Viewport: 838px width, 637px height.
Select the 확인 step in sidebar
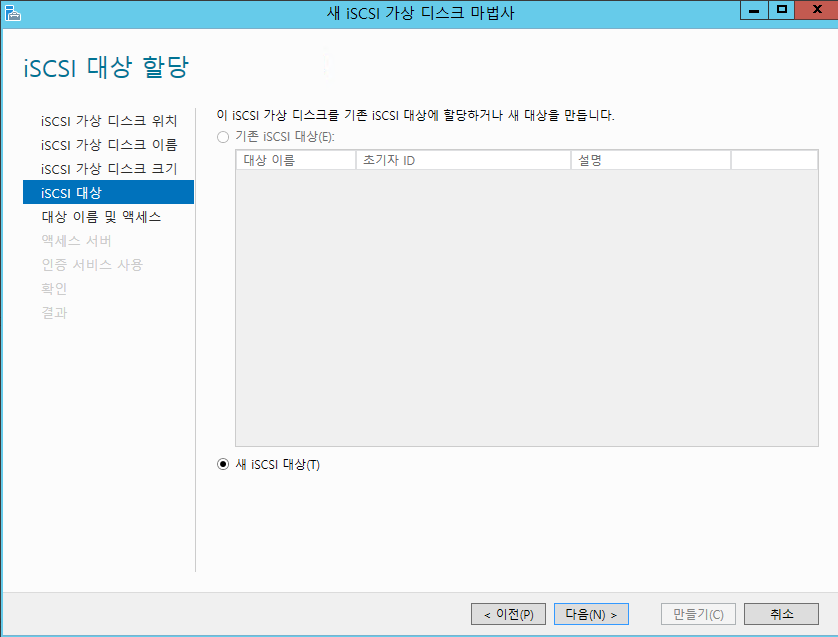tap(55, 289)
